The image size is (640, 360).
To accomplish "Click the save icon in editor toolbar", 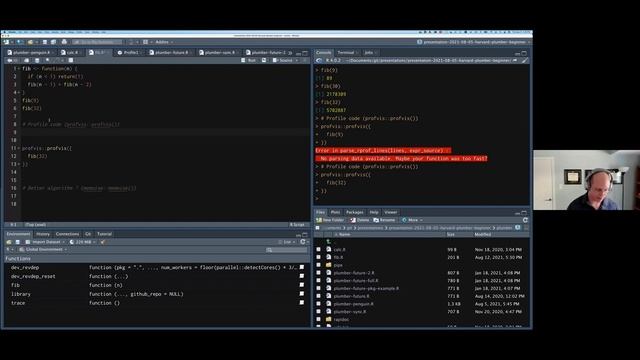I will pyautogui.click(x=37, y=60).
